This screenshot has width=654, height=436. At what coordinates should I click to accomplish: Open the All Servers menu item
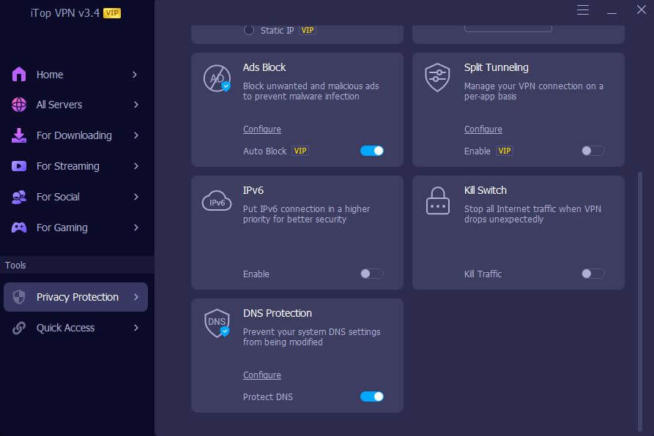coord(75,105)
